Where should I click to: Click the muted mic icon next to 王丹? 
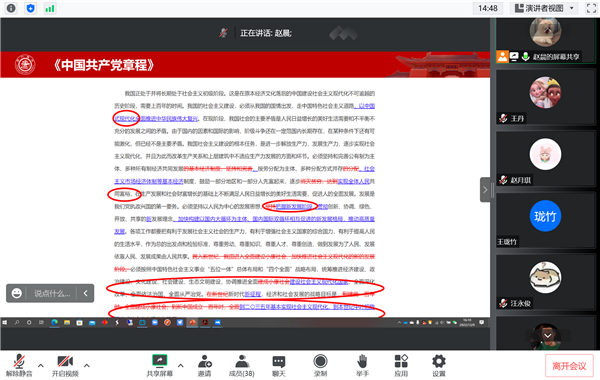click(x=503, y=118)
